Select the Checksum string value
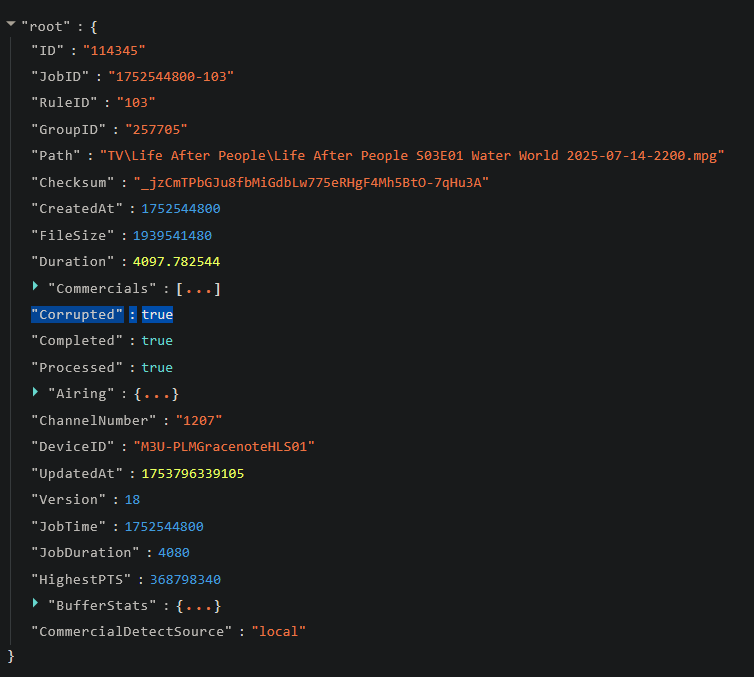The width and height of the screenshot is (754, 677). click(x=311, y=183)
